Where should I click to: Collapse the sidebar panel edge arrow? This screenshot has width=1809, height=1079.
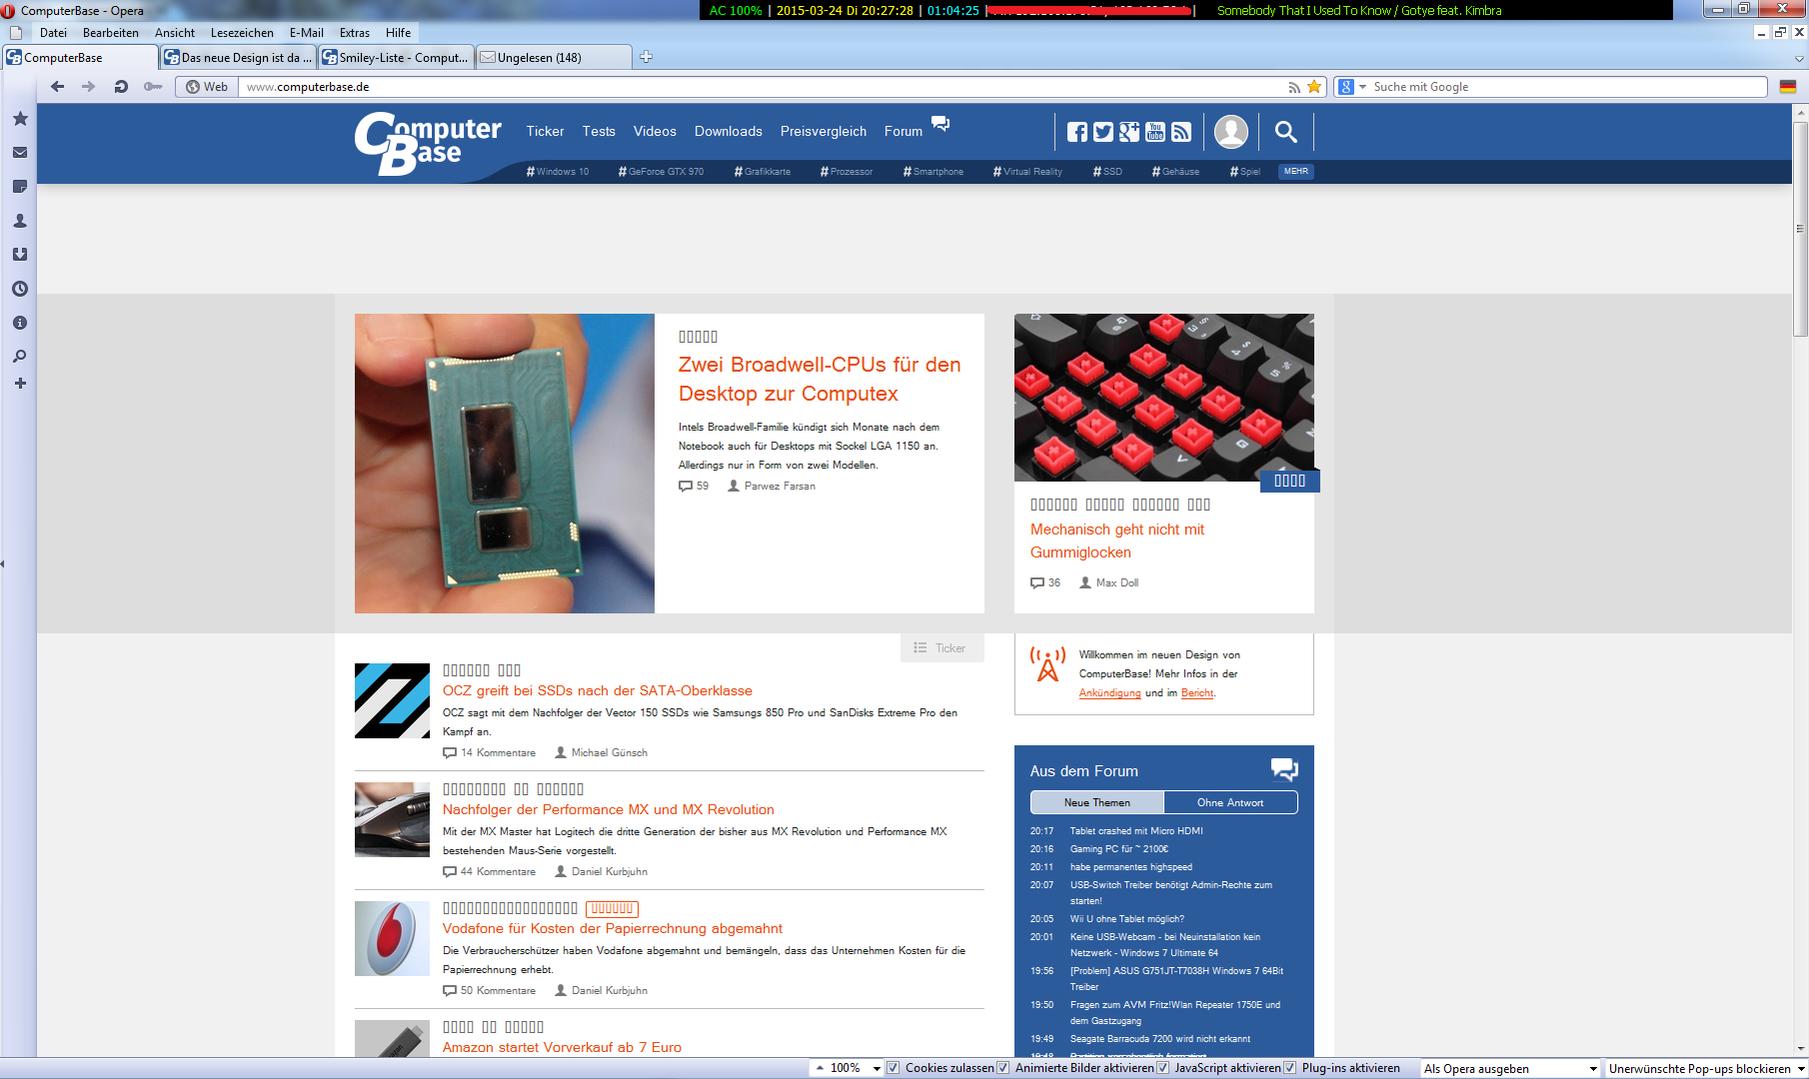(x=3, y=564)
